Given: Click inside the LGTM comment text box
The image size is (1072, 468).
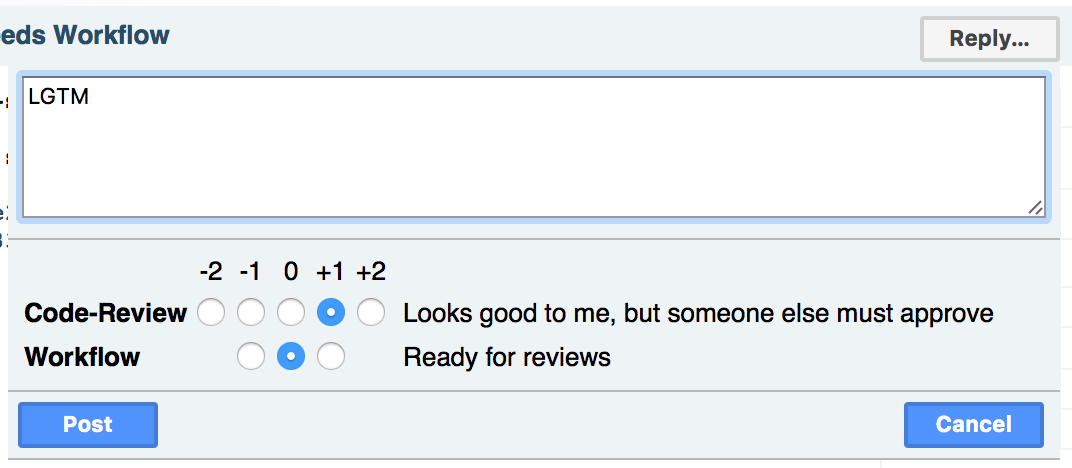Looking at the screenshot, I should coord(534,147).
